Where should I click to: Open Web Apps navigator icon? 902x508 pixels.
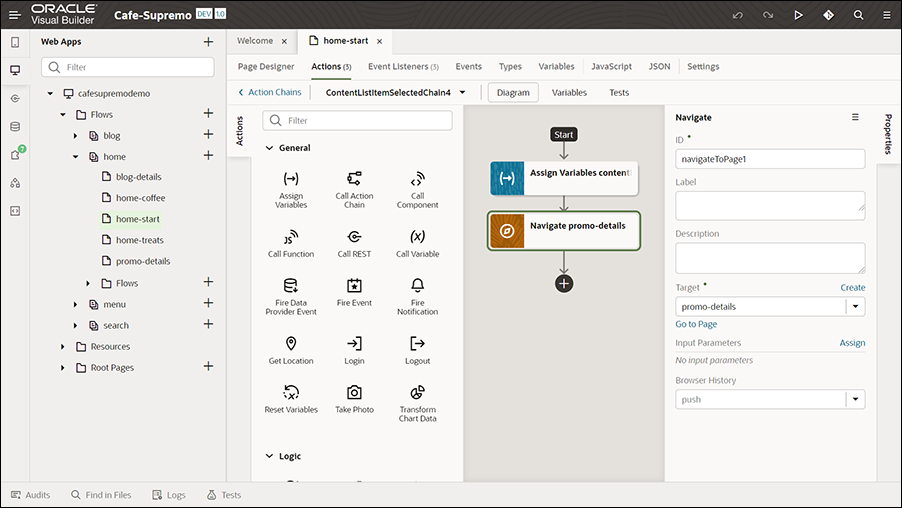(15, 70)
